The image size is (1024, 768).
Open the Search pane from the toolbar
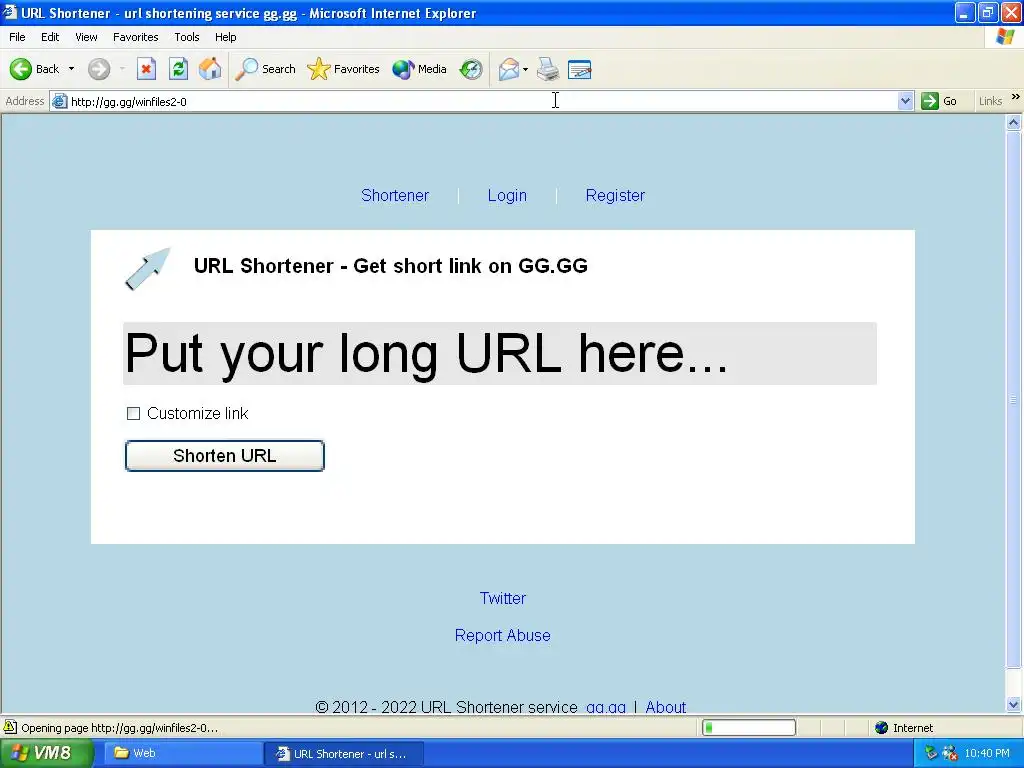click(x=265, y=69)
